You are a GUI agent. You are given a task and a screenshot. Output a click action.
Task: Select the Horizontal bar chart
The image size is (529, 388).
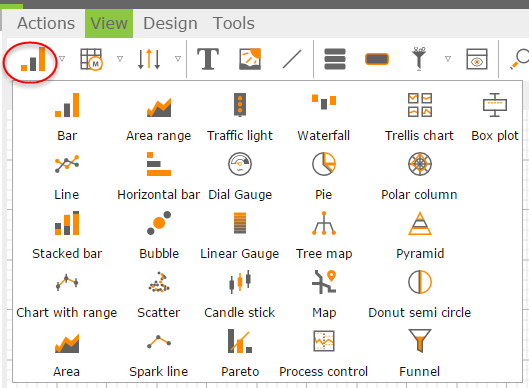pyautogui.click(x=159, y=176)
